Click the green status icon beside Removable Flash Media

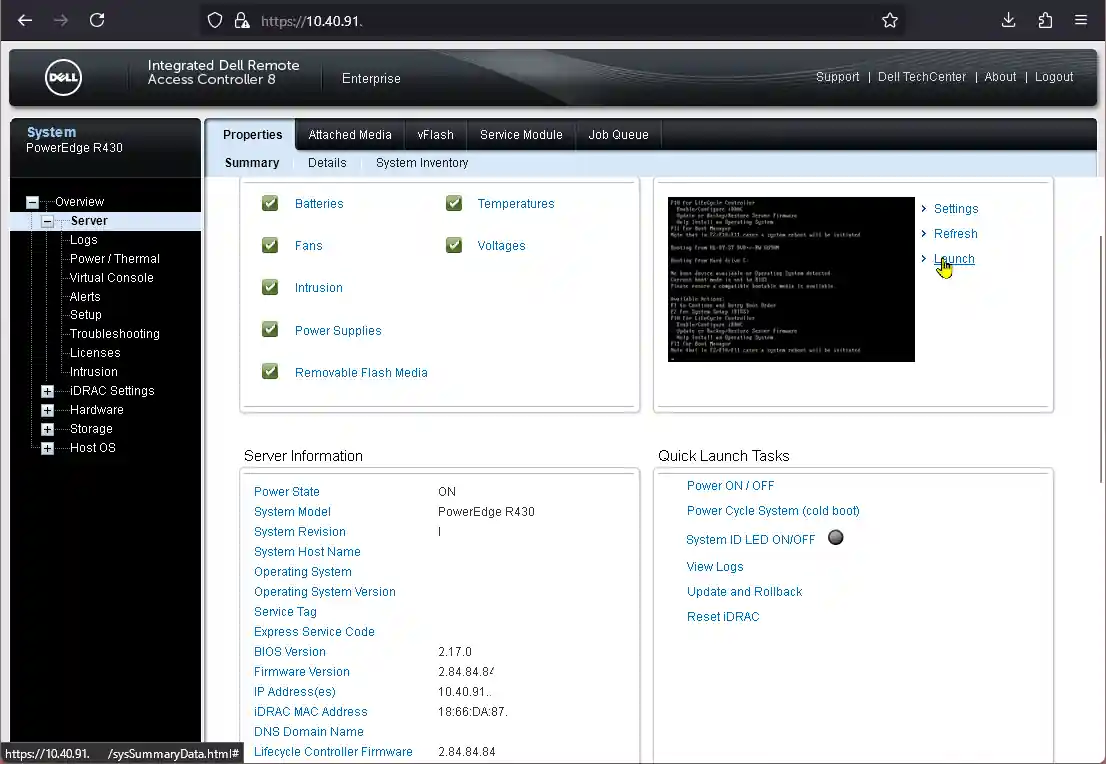coord(270,371)
